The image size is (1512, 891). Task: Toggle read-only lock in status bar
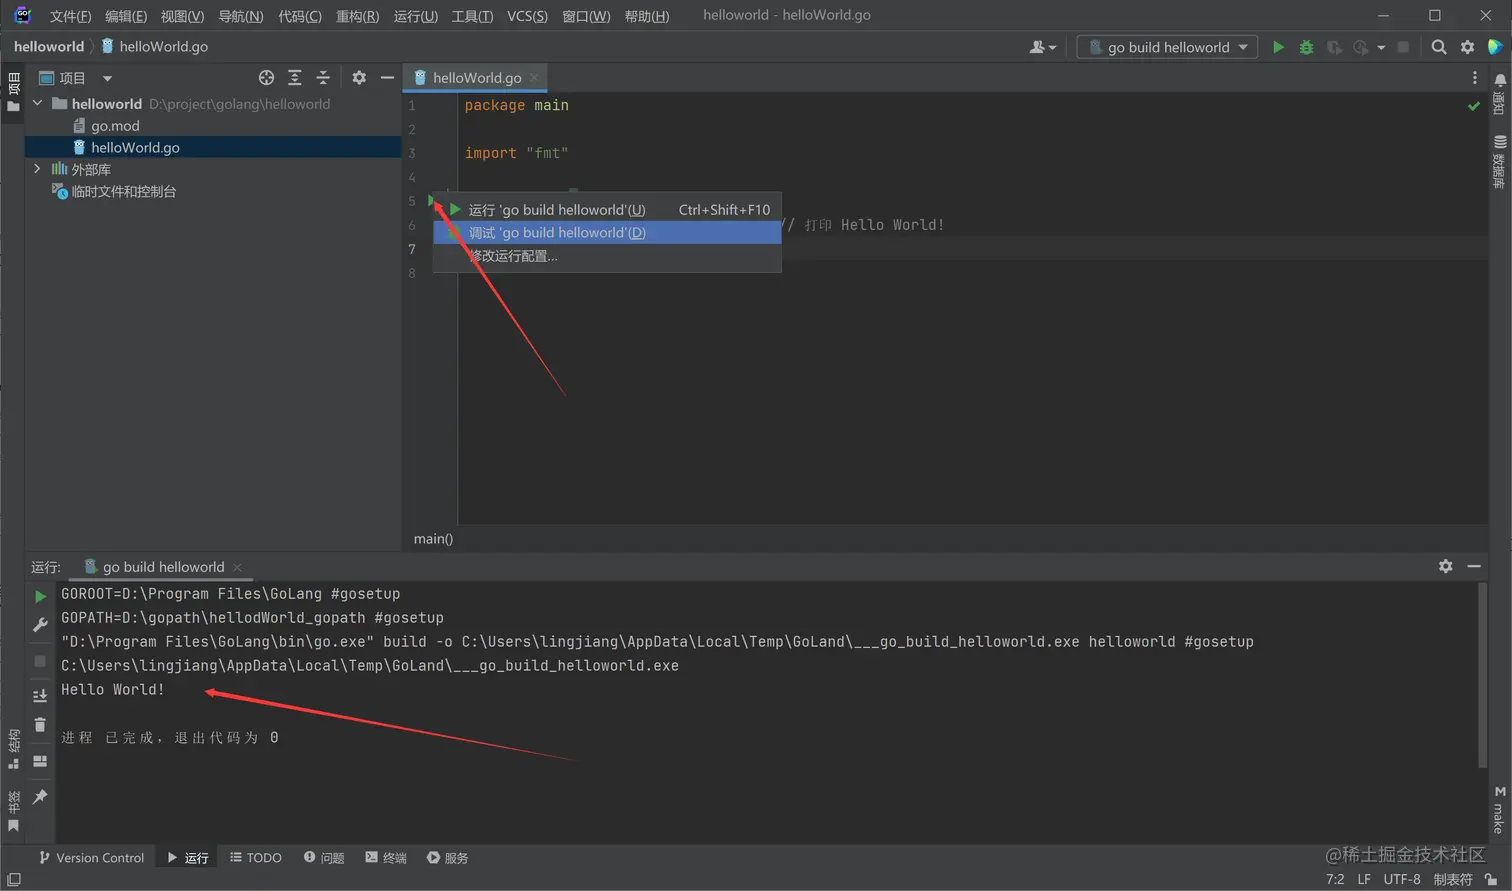point(1491,879)
